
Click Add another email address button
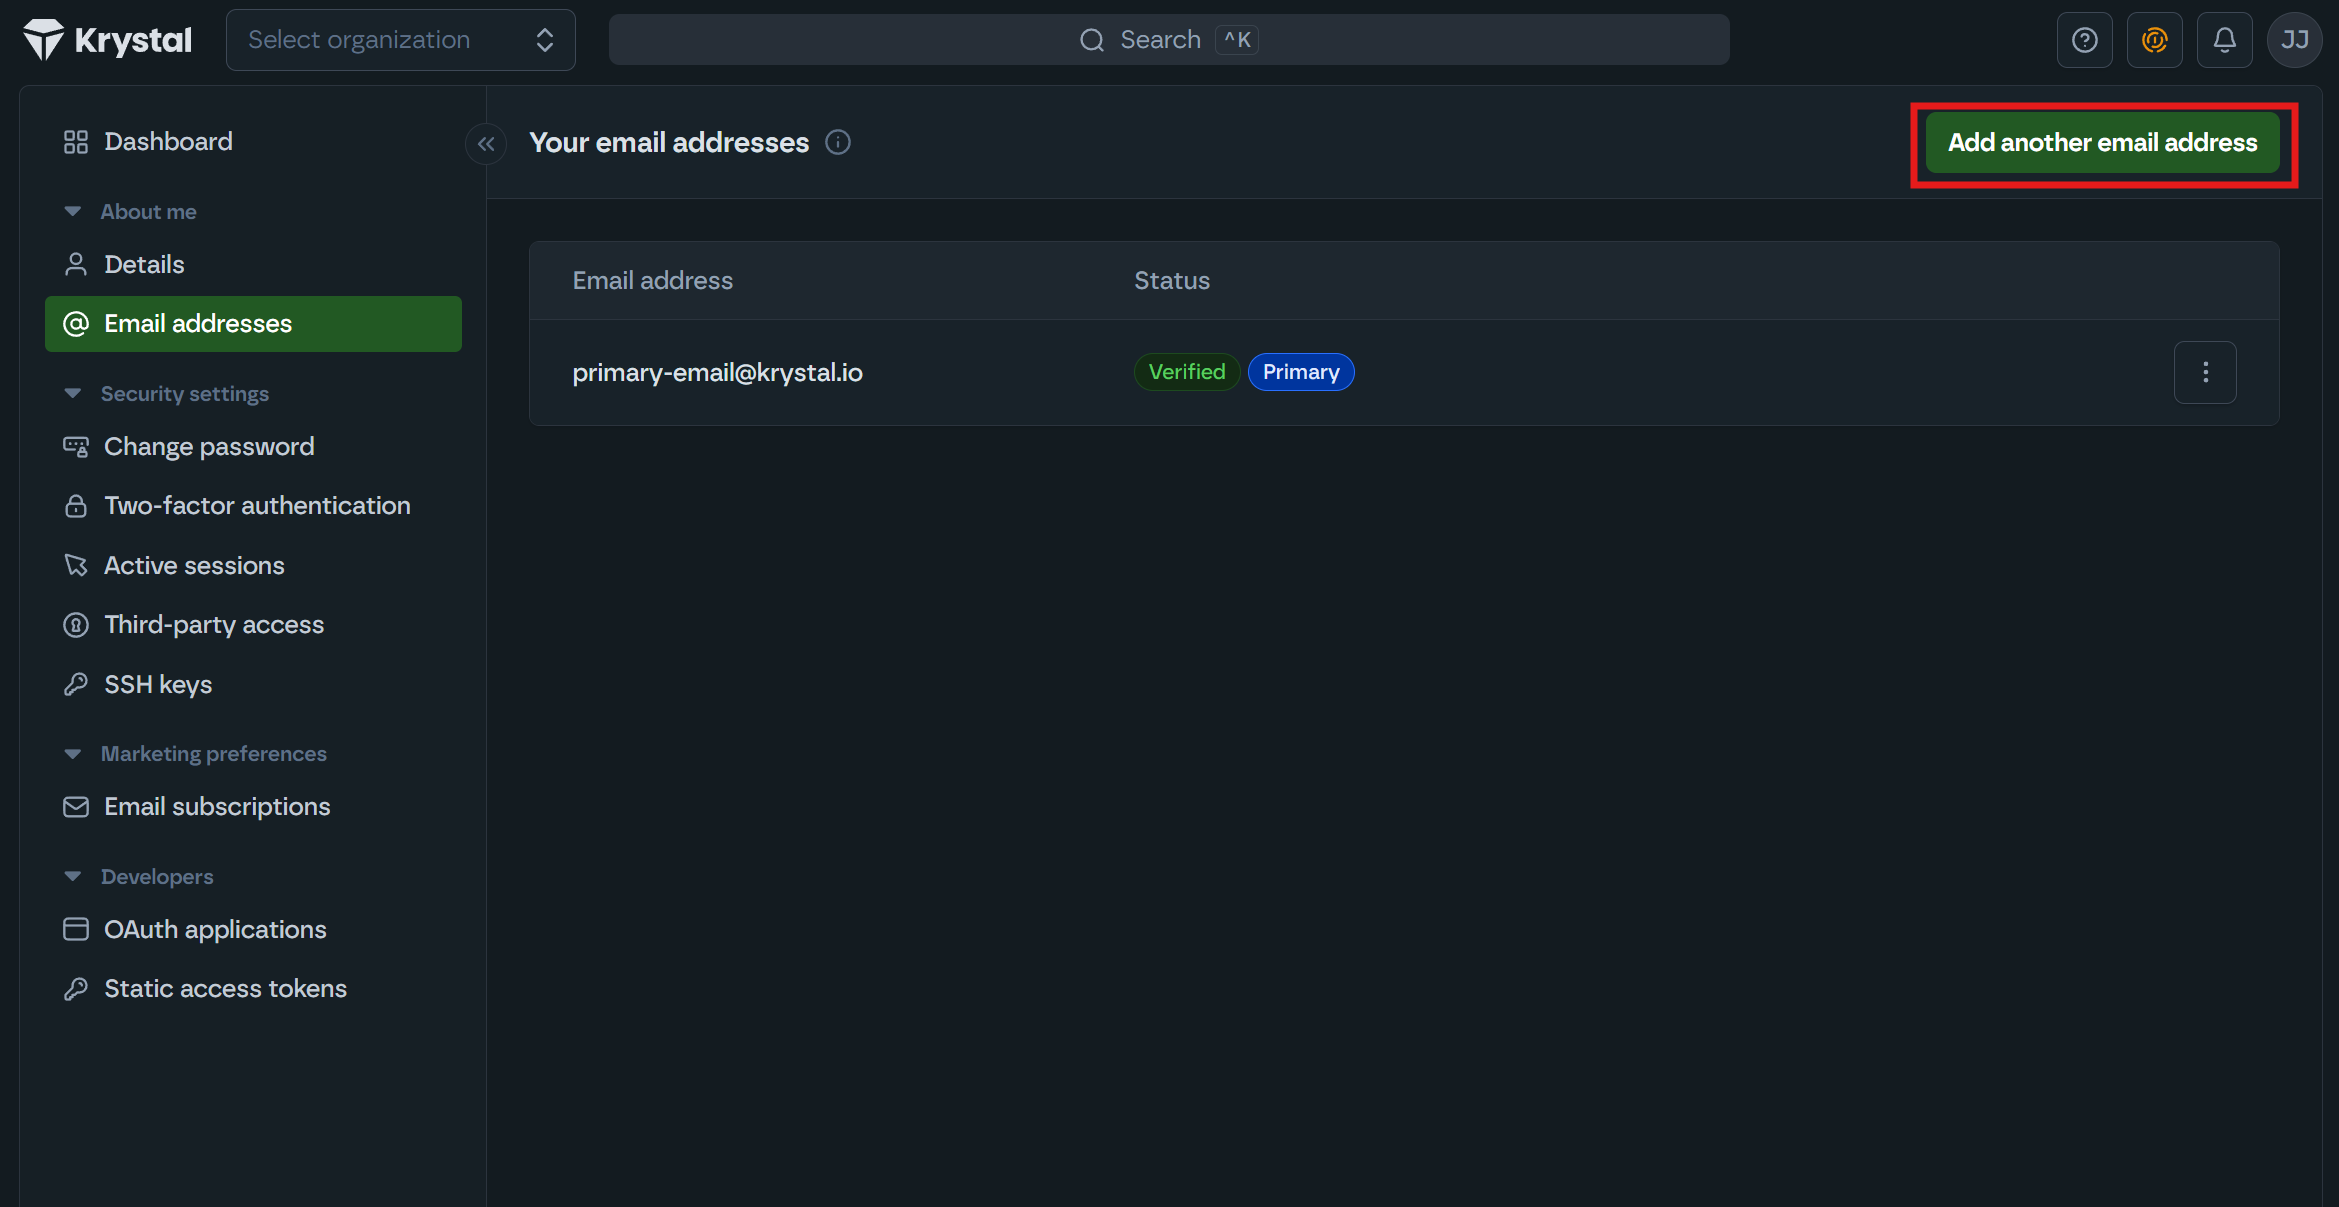coord(2102,143)
